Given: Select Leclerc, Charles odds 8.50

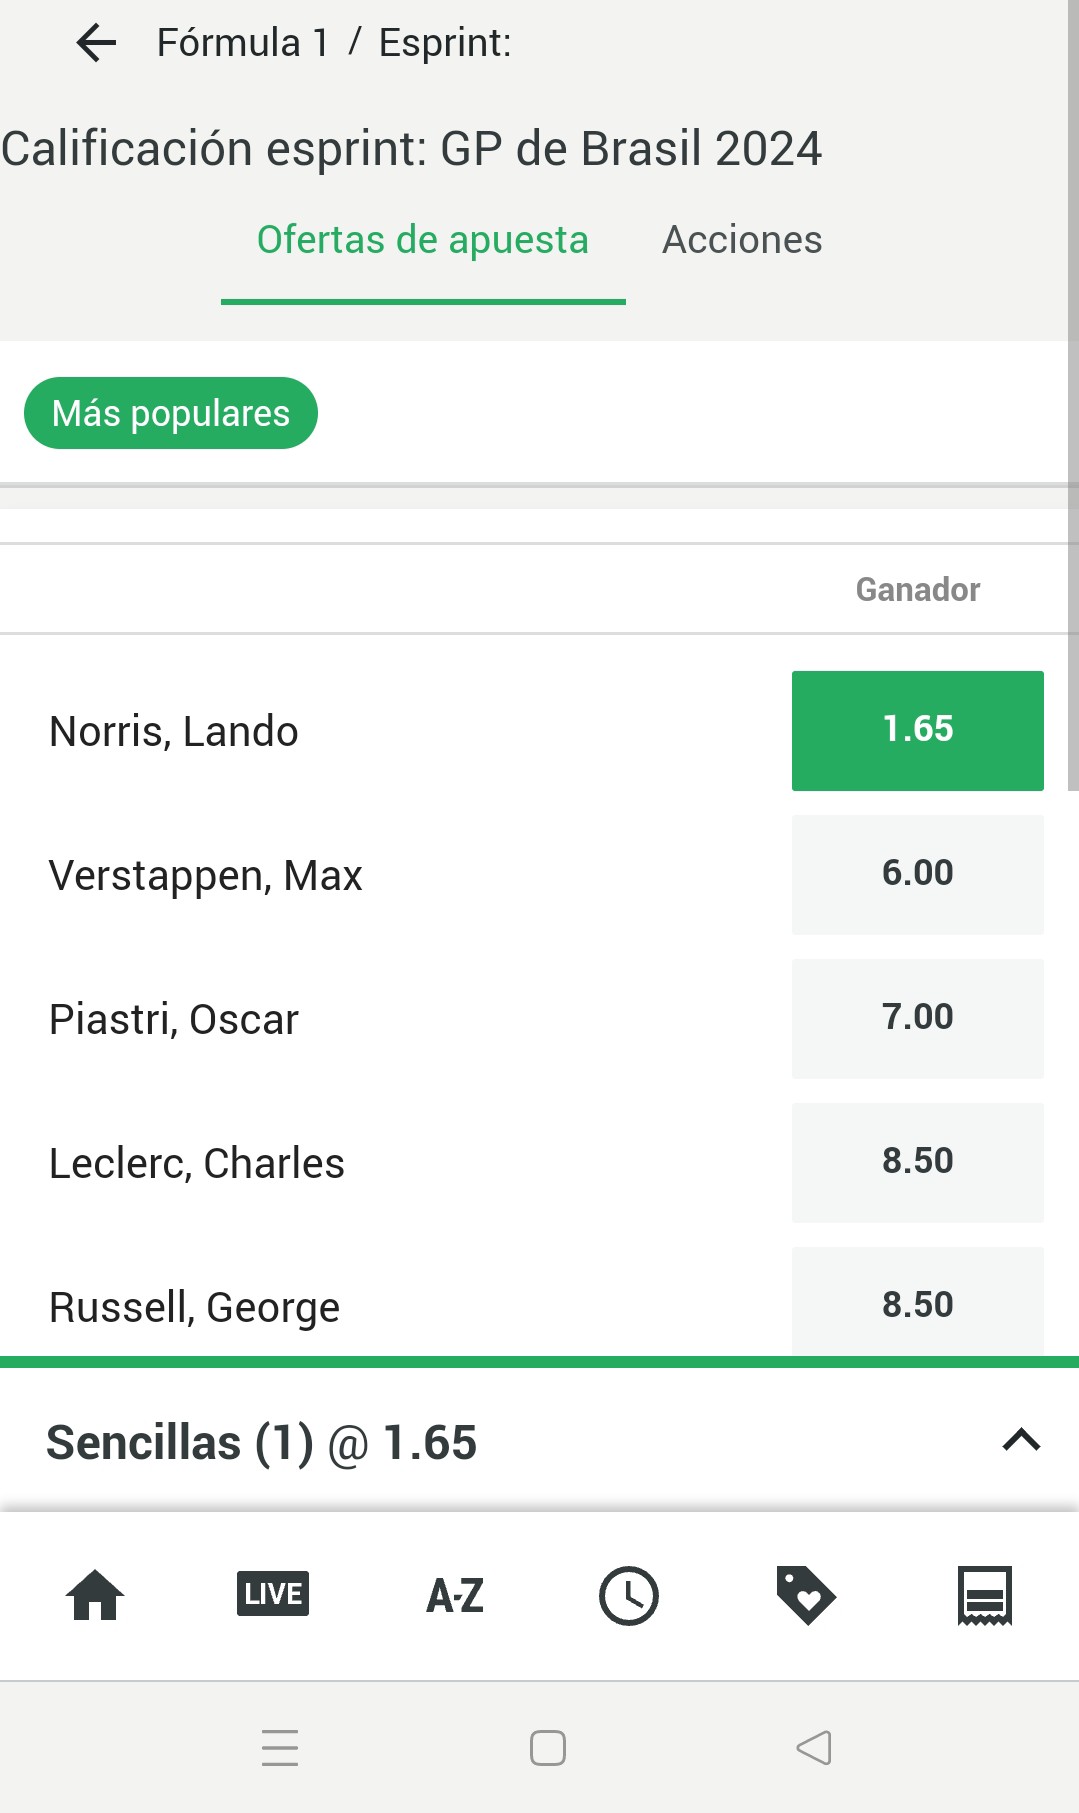Looking at the screenshot, I should pyautogui.click(x=918, y=1163).
